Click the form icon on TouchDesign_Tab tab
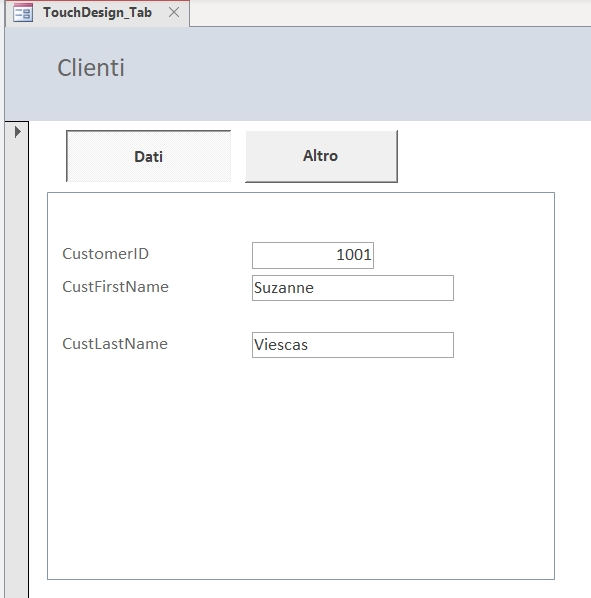Screen dimensions: 591x598 22,13
